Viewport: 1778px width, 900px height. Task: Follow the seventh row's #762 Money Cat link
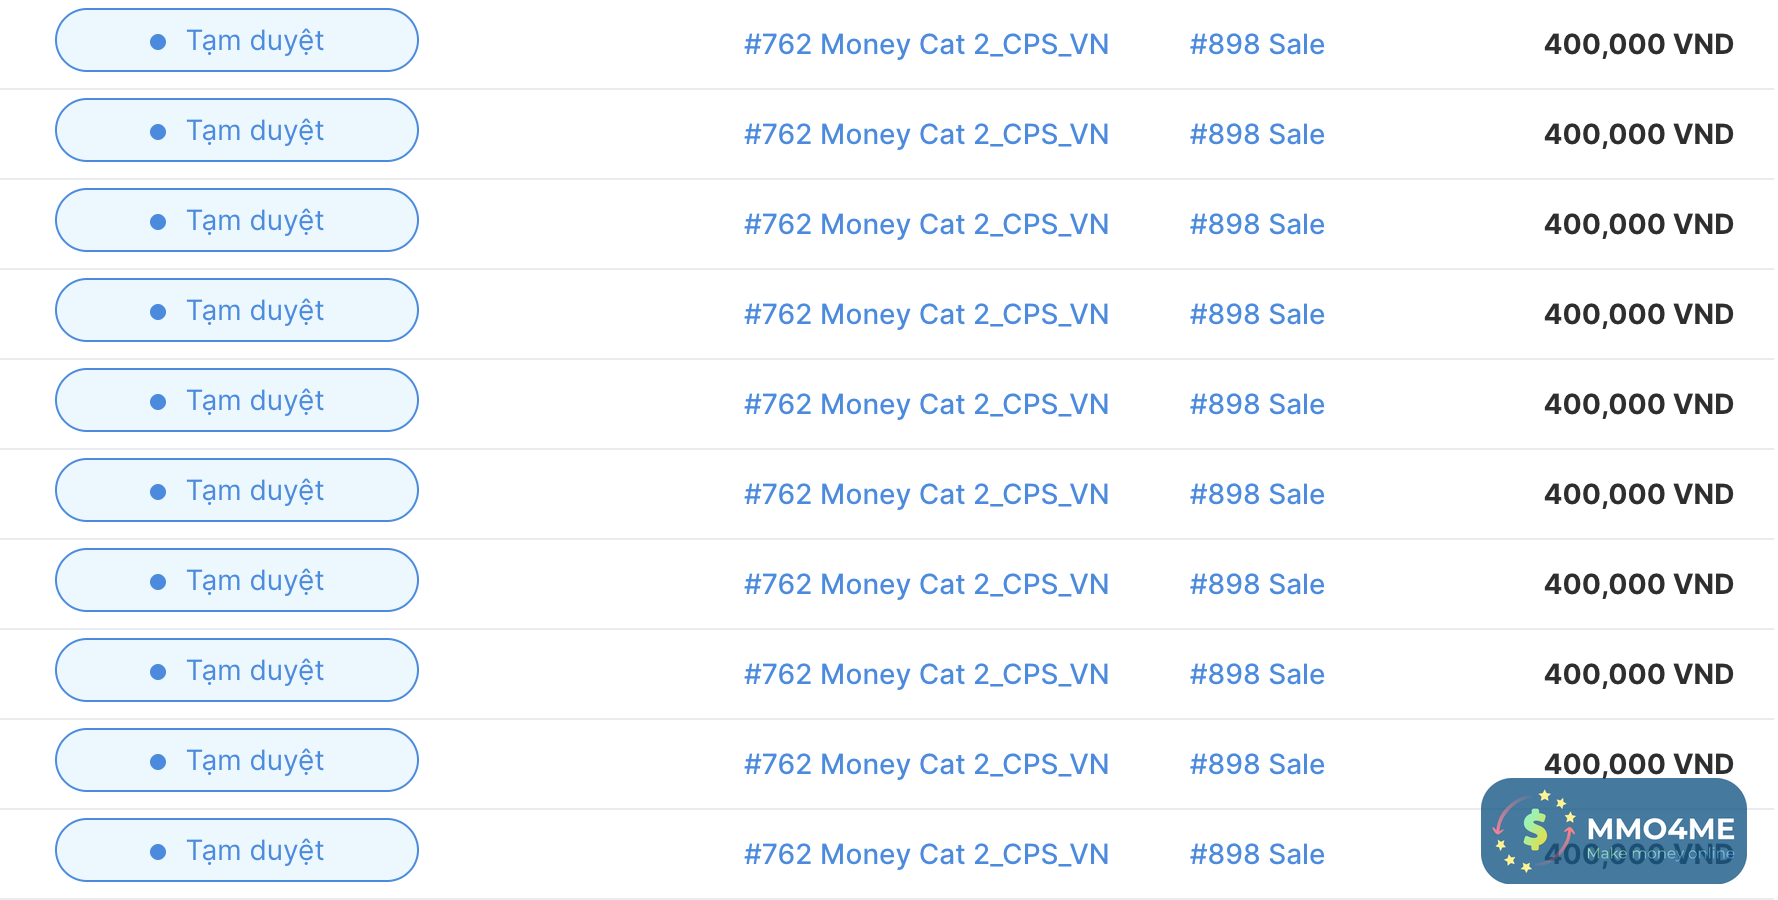pos(926,585)
